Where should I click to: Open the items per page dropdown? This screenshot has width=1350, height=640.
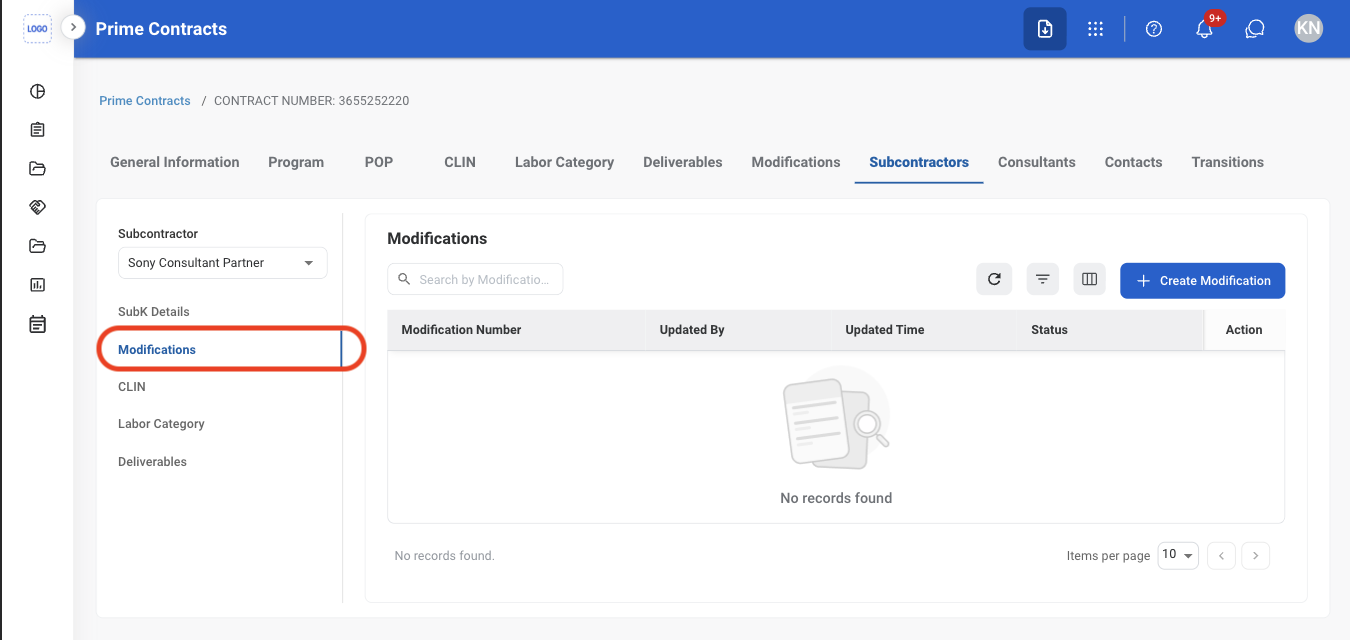coord(1178,555)
